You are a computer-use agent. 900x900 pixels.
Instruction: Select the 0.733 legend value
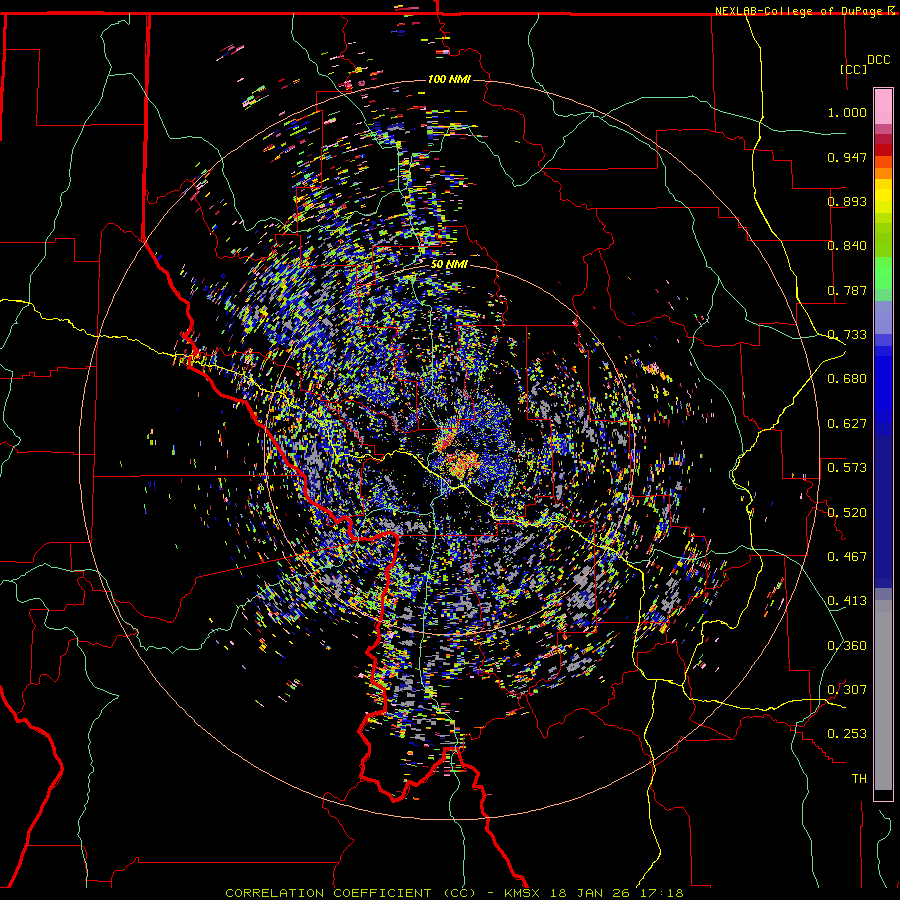tap(847, 335)
